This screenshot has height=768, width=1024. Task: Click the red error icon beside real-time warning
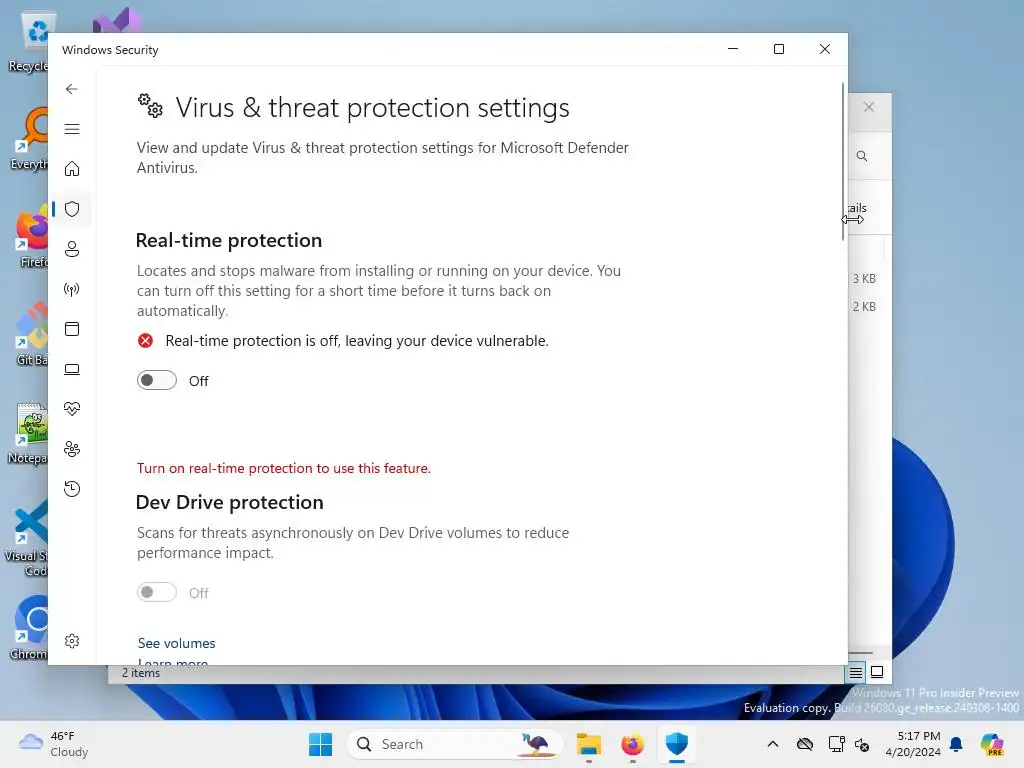(146, 340)
